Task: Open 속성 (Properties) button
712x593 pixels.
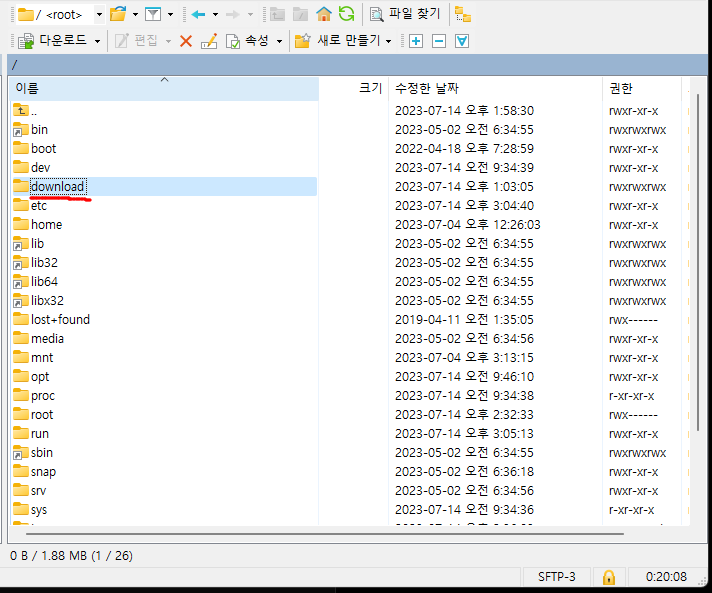Action: coord(247,41)
